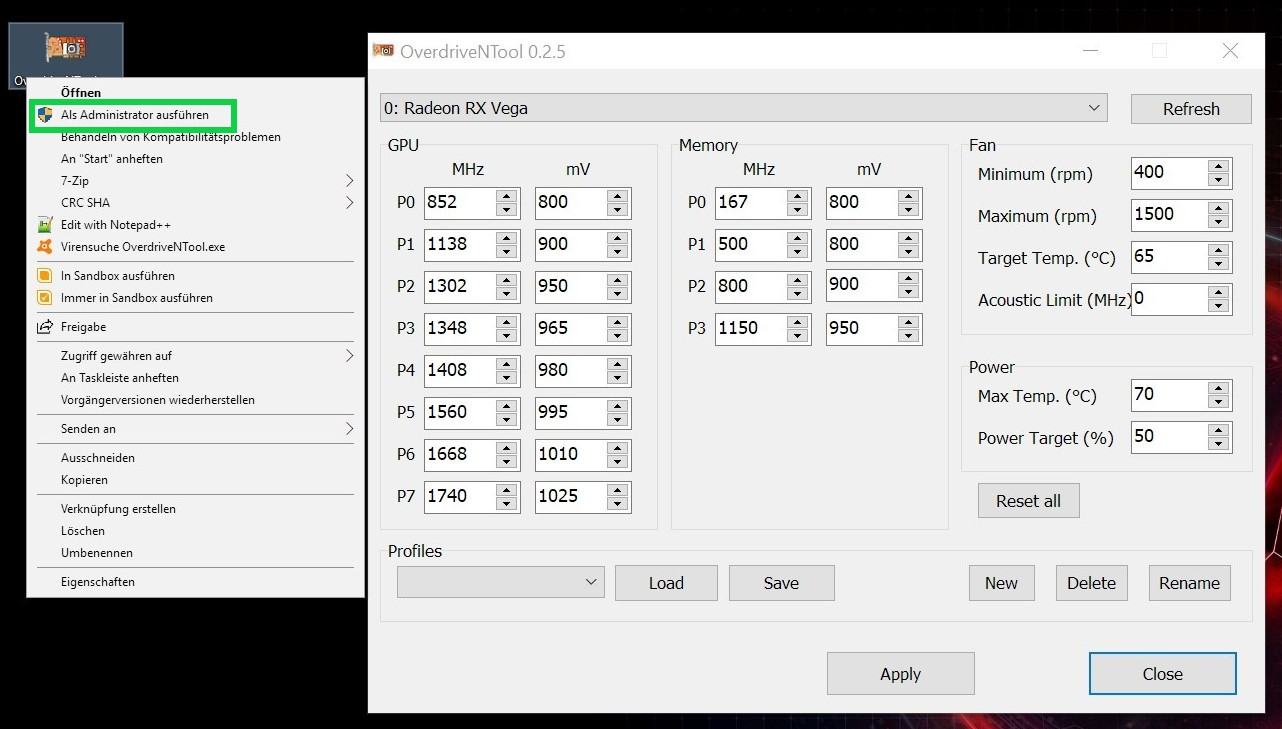Image resolution: width=1282 pixels, height=729 pixels.
Task: Select Löschen in the context menu
Action: pyautogui.click(x=194, y=531)
